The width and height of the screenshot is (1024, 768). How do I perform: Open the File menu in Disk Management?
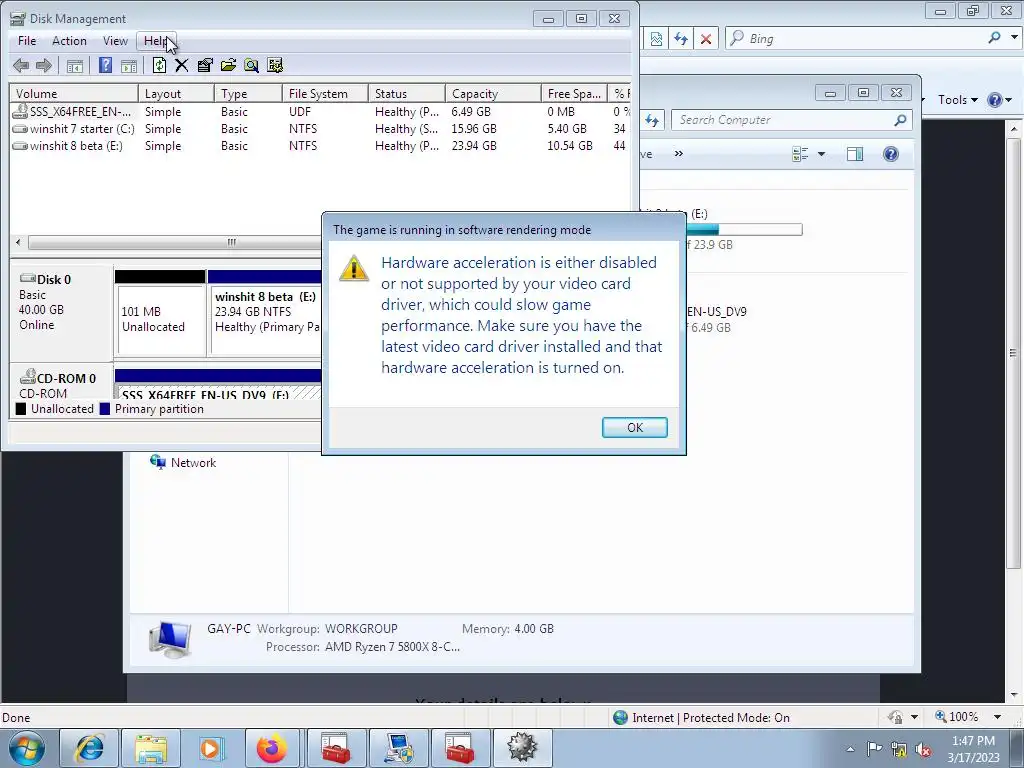tap(27, 40)
